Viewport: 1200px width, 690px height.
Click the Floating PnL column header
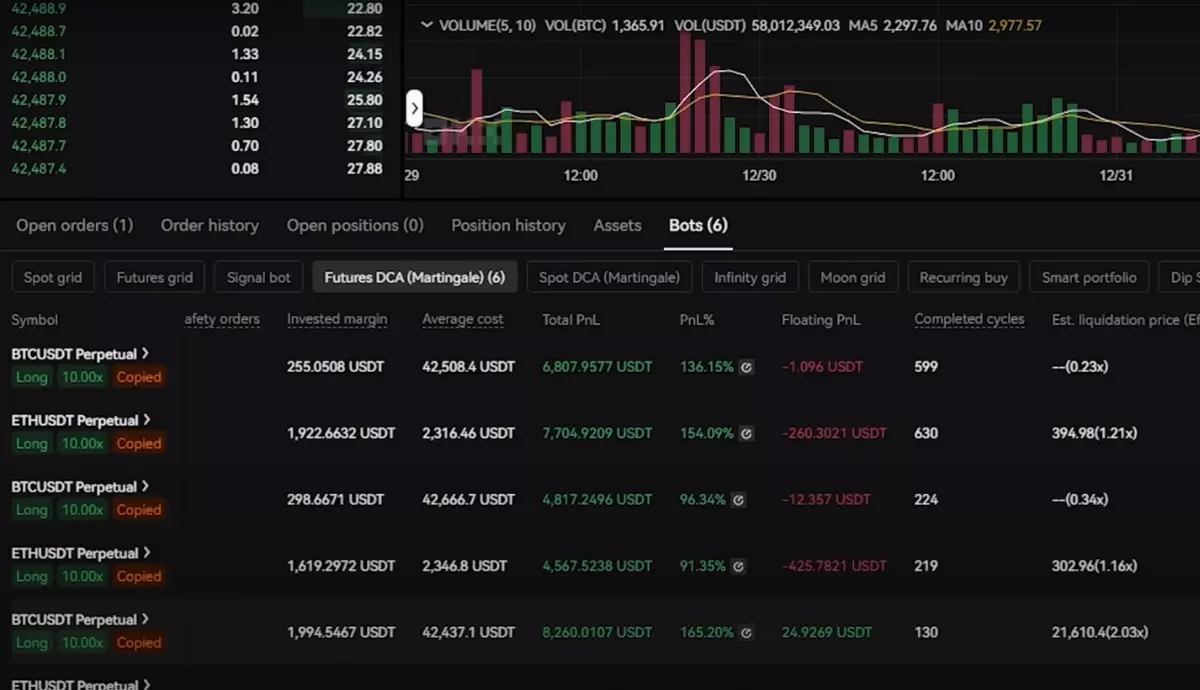[821, 320]
